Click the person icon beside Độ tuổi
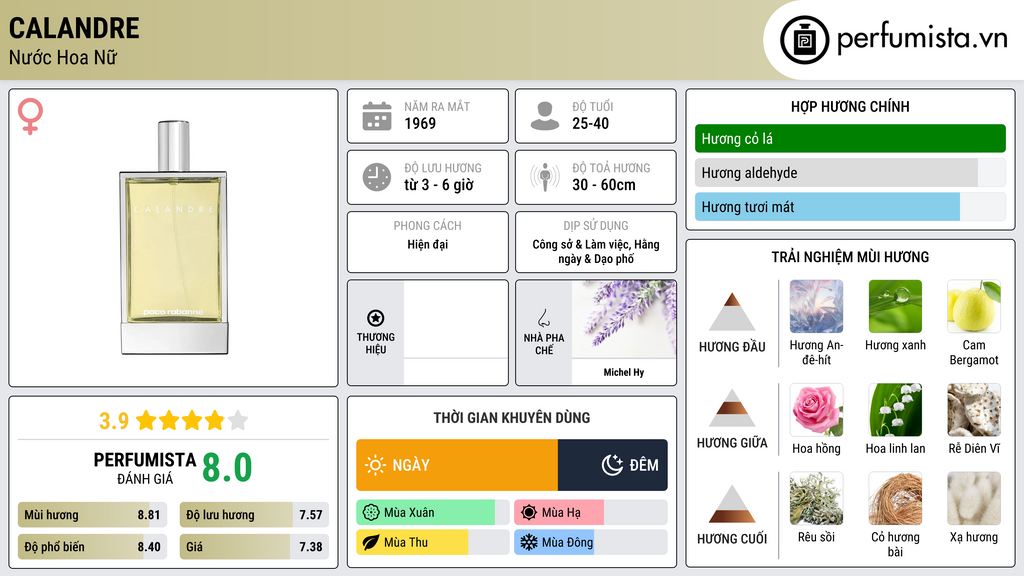Viewport: 1024px width, 576px height. (x=545, y=116)
